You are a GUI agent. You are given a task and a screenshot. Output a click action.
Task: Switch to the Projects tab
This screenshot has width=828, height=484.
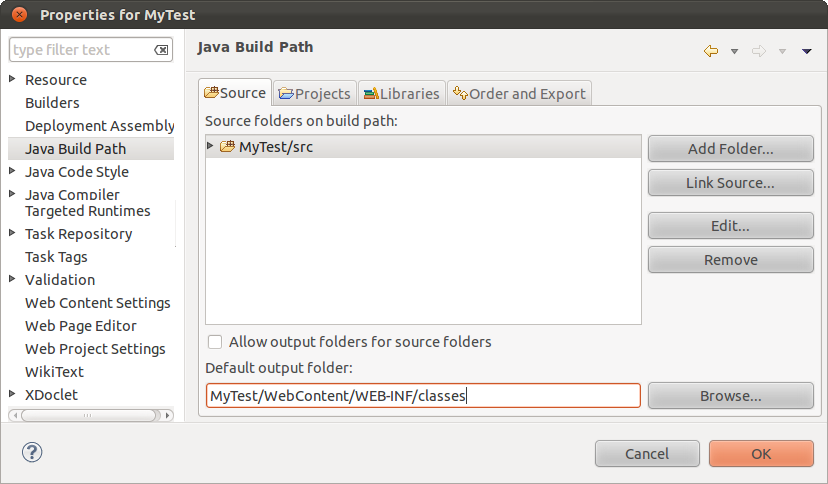pos(315,93)
